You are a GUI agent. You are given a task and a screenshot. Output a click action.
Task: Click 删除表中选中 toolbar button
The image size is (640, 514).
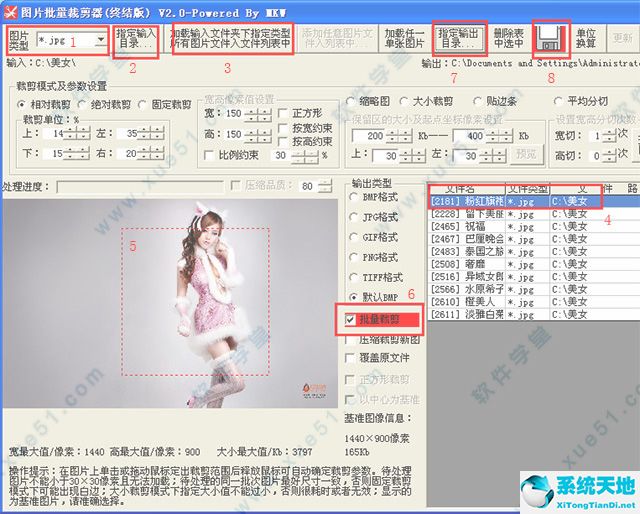[509, 40]
